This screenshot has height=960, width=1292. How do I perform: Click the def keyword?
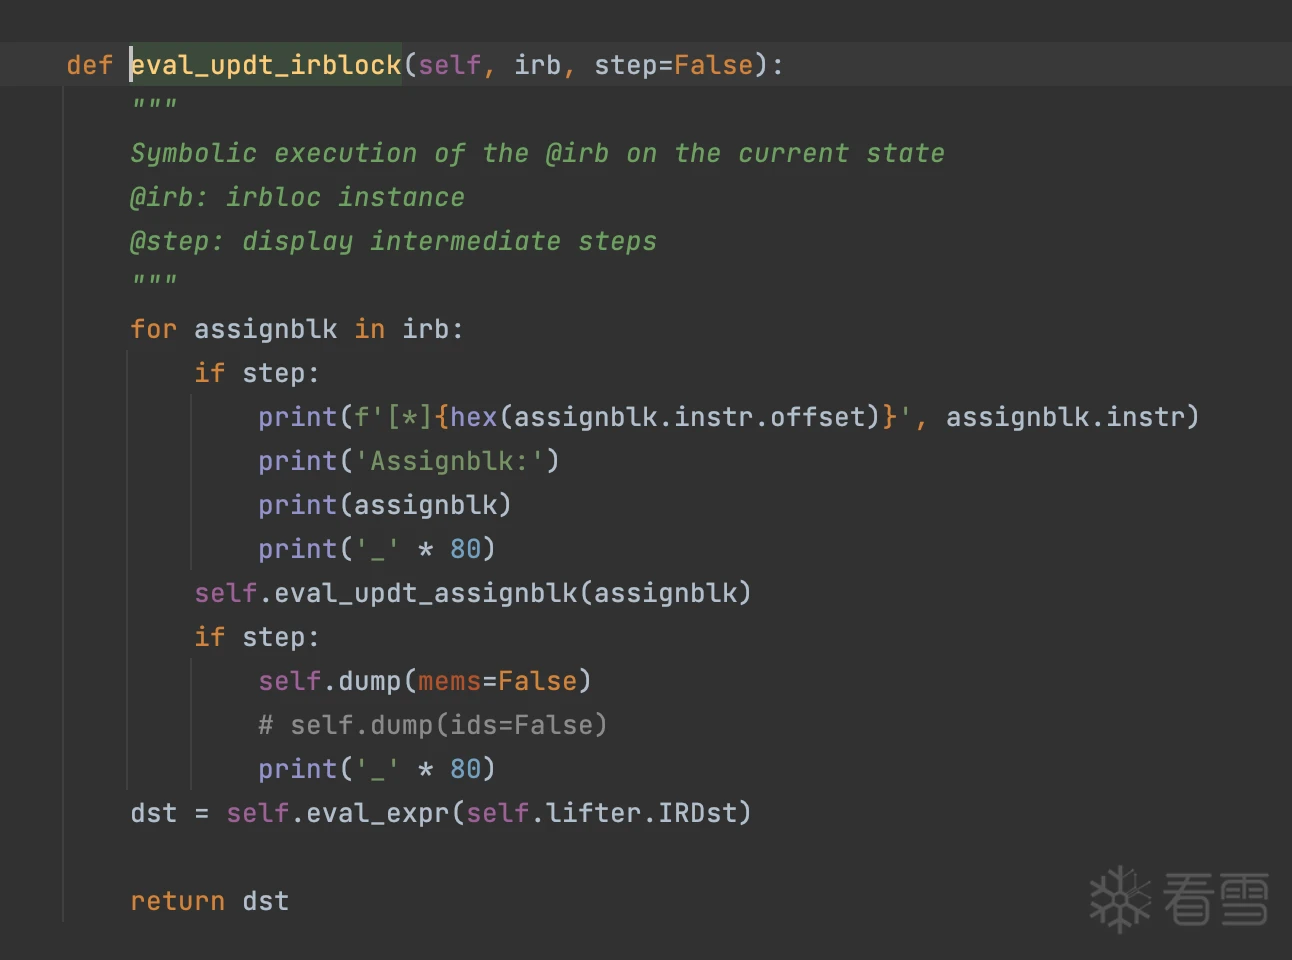[89, 65]
